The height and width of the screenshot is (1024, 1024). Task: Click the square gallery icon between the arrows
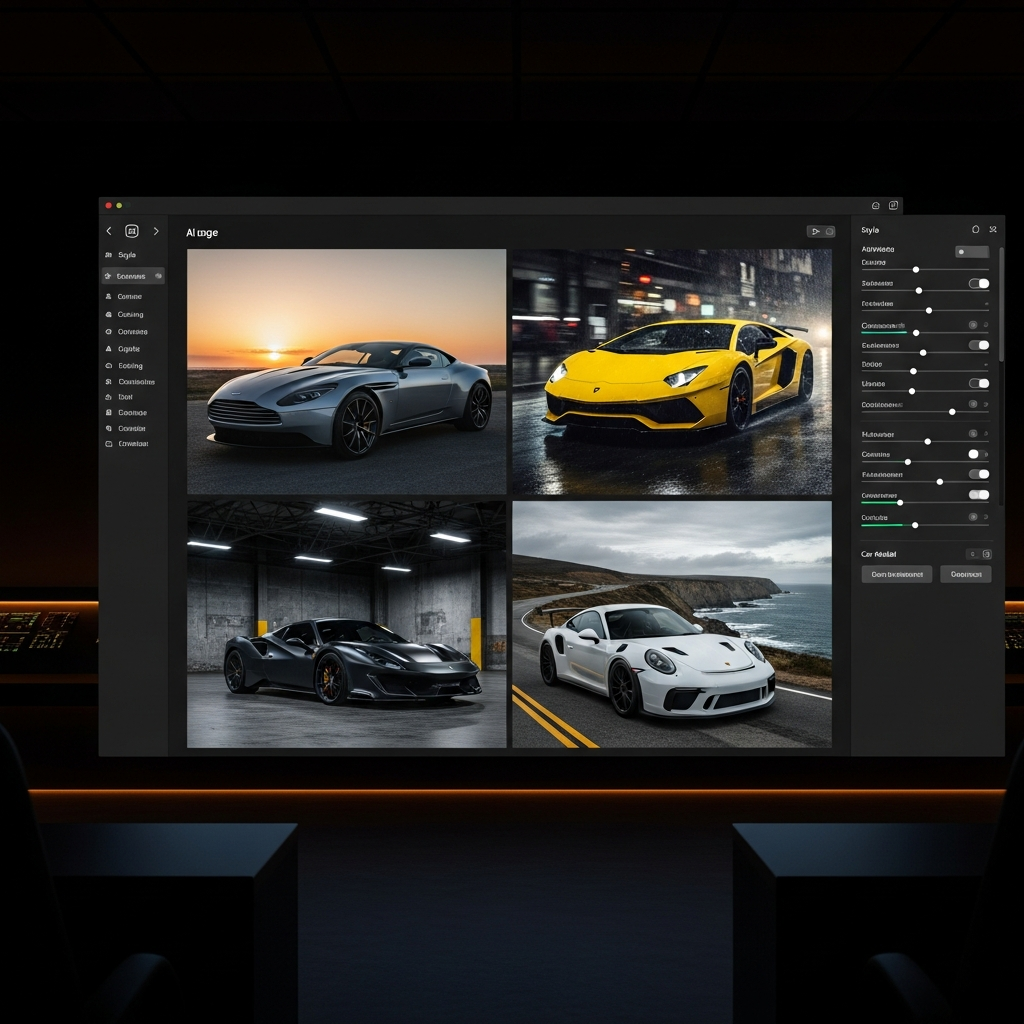[x=132, y=231]
